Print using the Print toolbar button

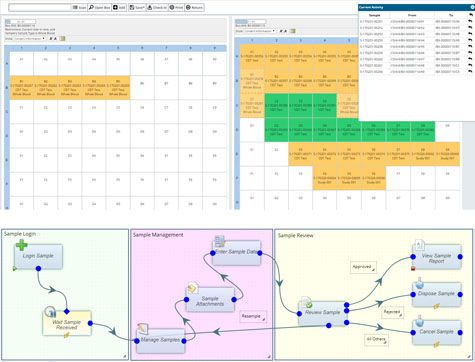point(176,7)
